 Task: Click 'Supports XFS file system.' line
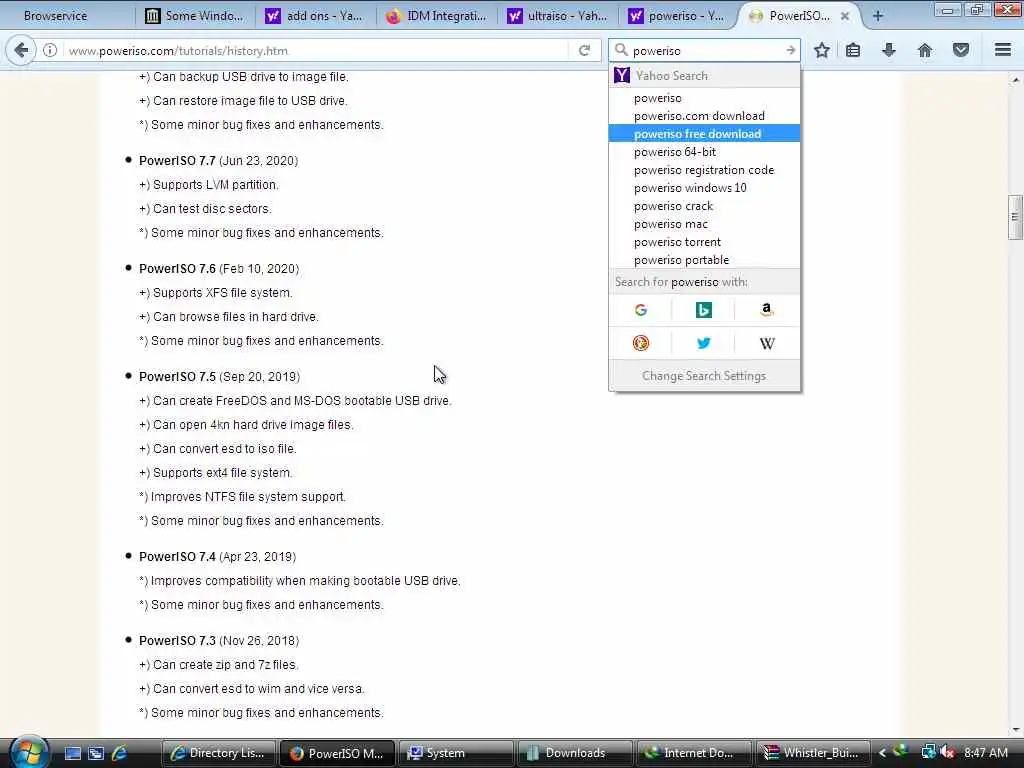coord(216,293)
